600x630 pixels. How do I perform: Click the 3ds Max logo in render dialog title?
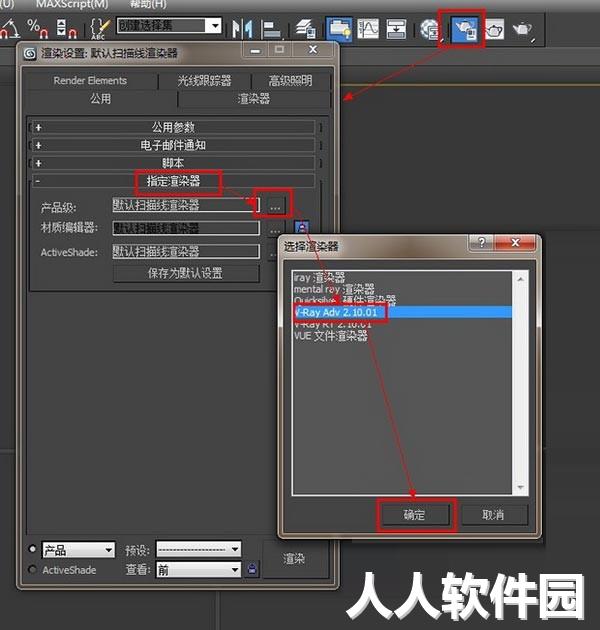[30, 53]
